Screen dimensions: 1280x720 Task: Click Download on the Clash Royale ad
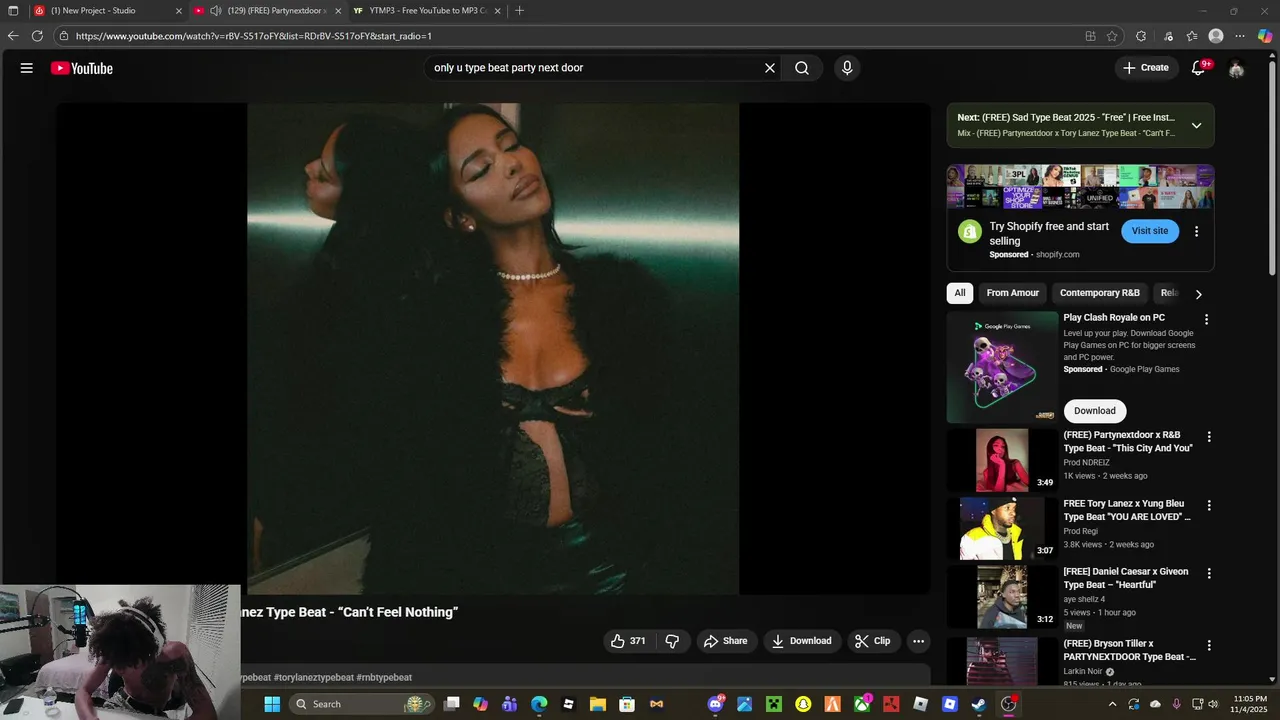point(1095,411)
